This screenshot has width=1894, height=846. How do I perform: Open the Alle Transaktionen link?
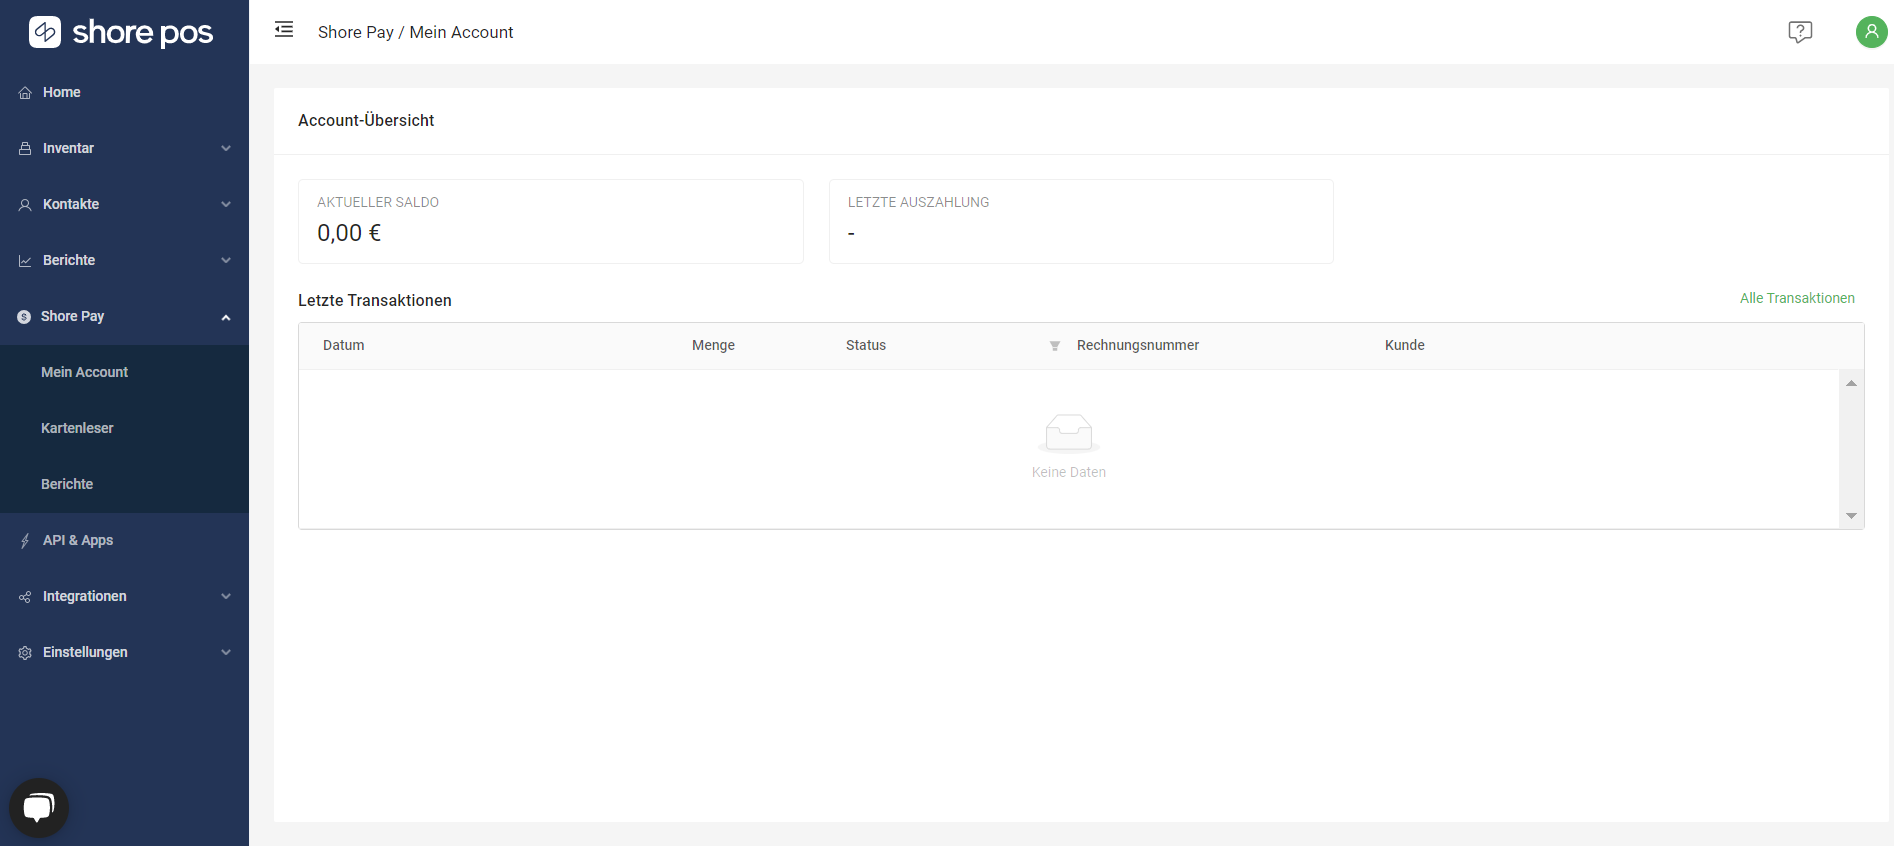(x=1796, y=298)
